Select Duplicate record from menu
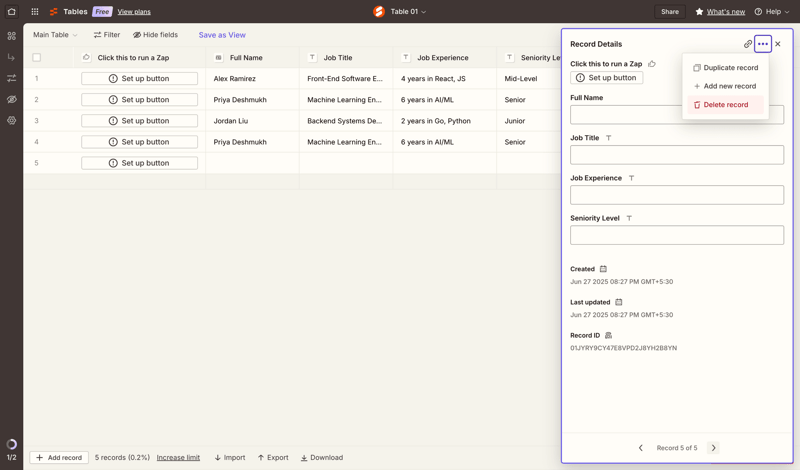 pos(726,67)
